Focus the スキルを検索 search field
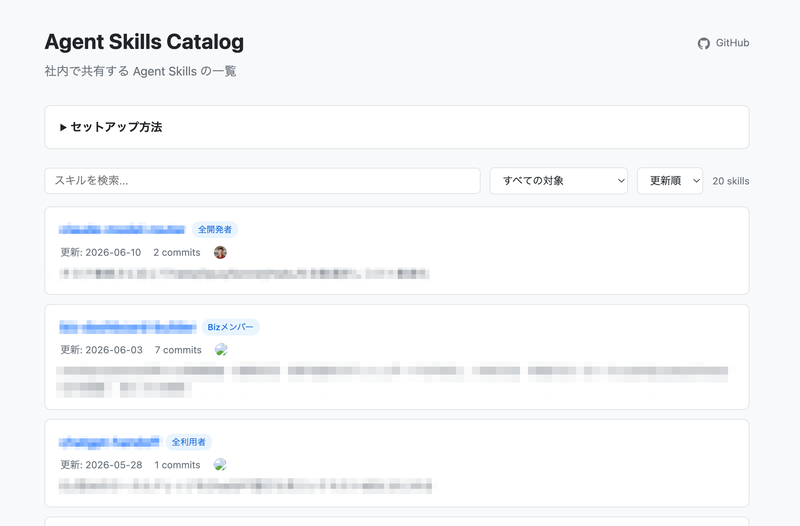800x526 pixels. (262, 181)
